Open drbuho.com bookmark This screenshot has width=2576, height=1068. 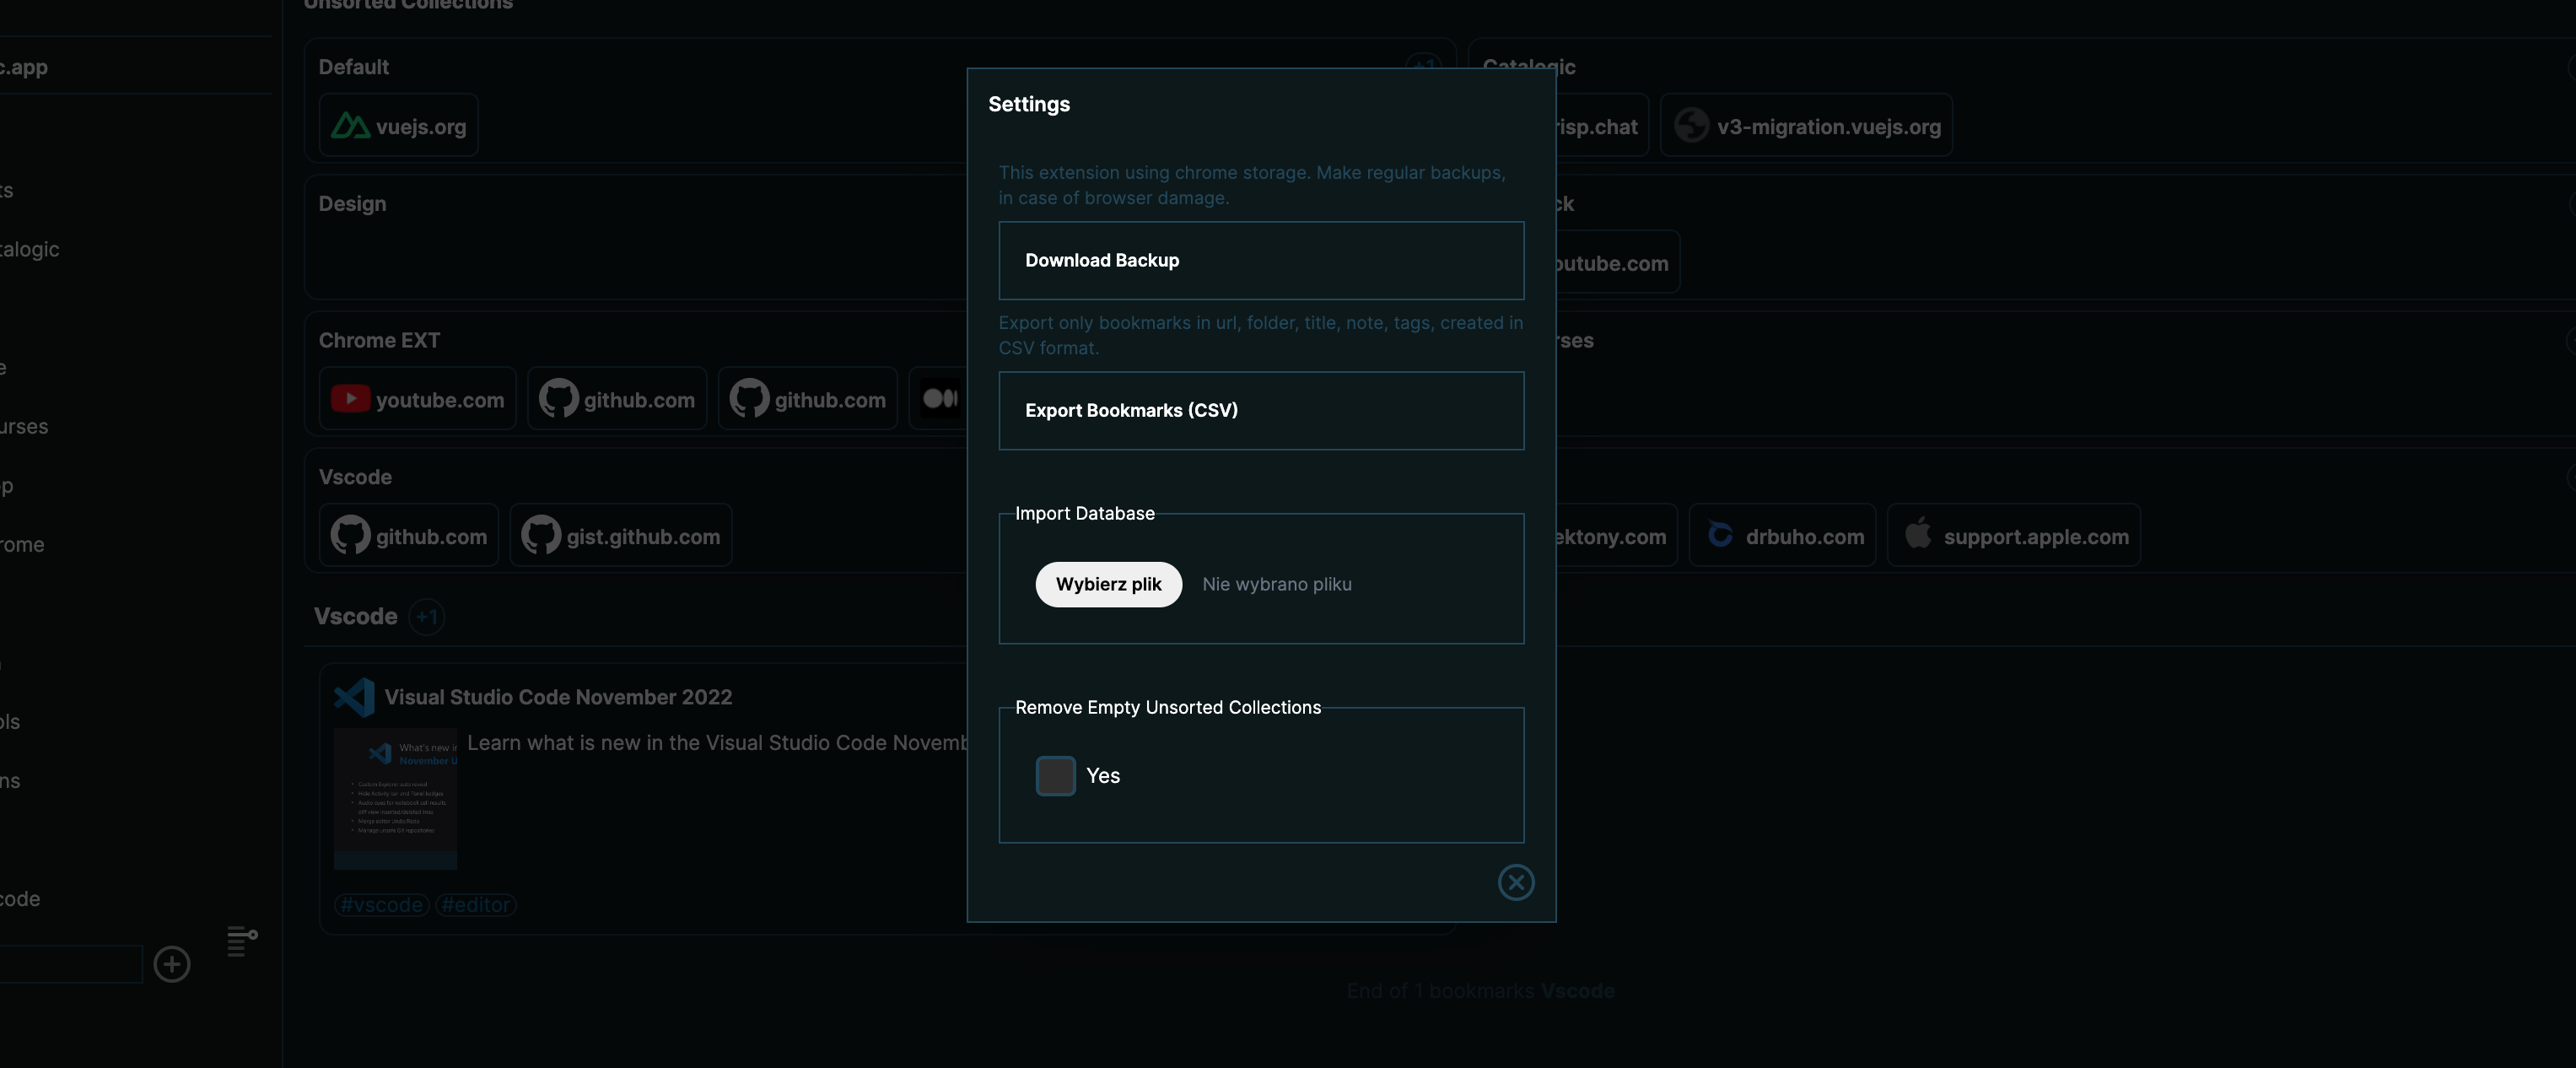point(1782,536)
